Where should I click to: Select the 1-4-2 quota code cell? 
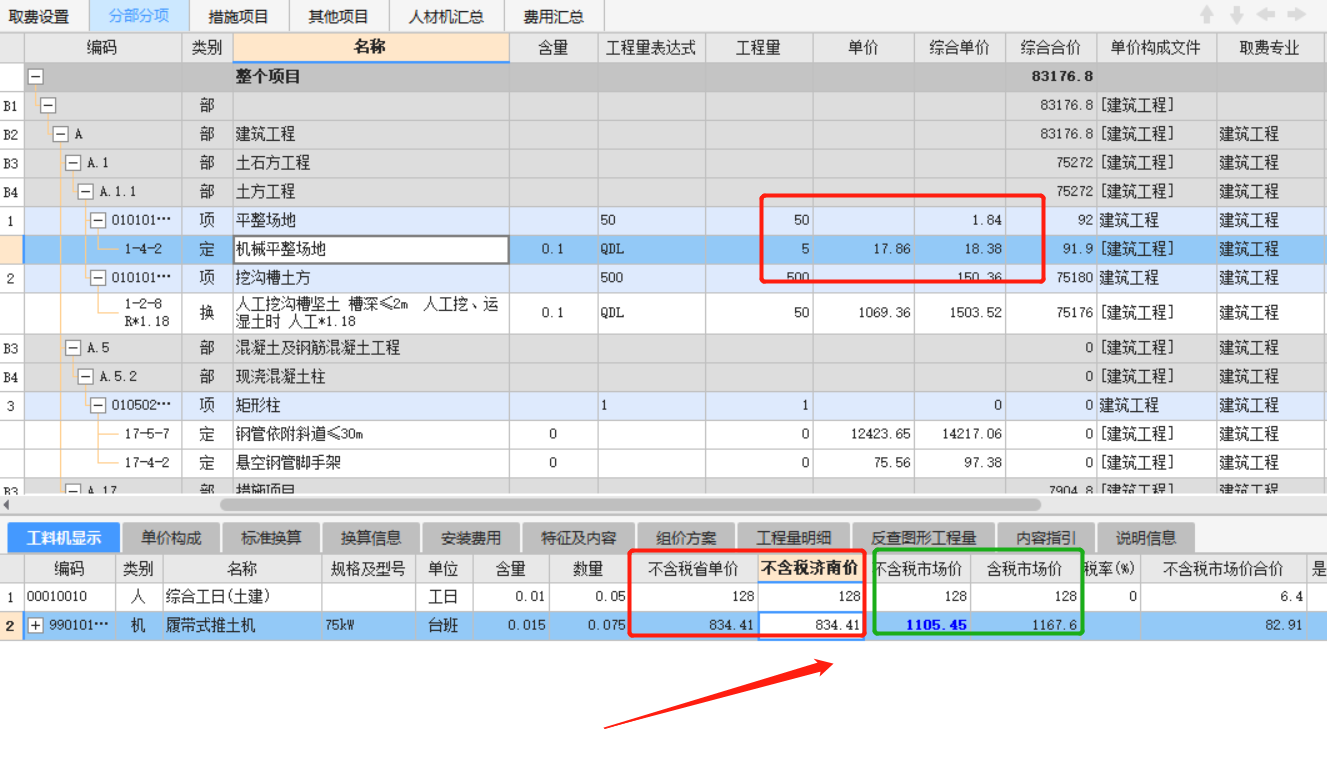coord(104,249)
